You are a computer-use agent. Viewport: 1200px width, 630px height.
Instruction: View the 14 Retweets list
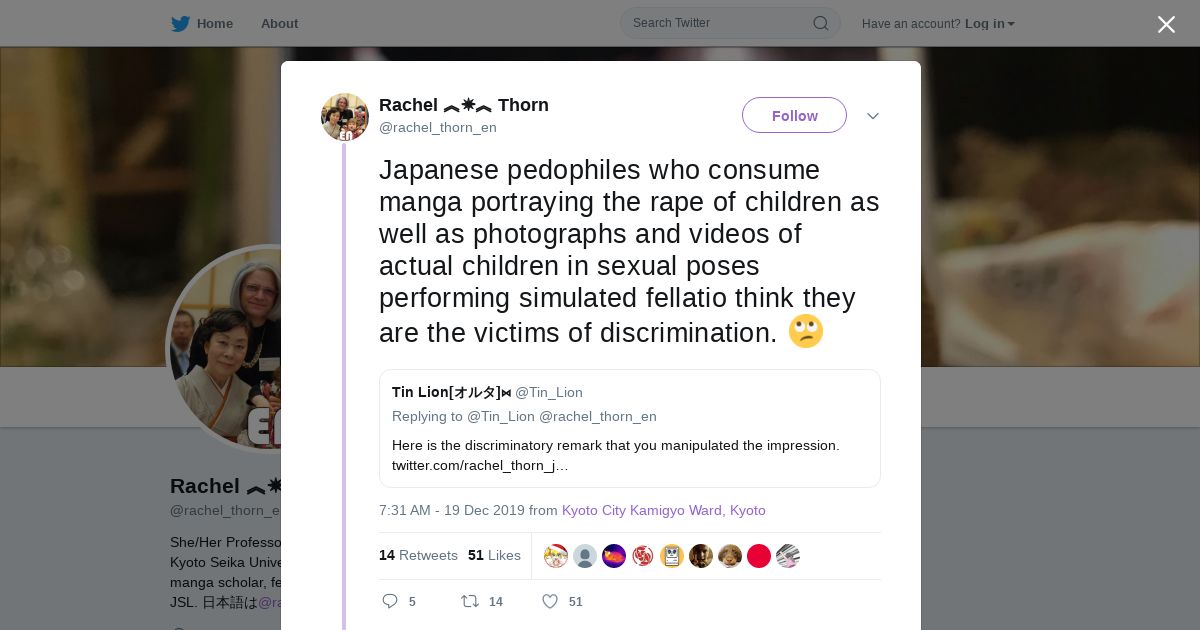[418, 555]
